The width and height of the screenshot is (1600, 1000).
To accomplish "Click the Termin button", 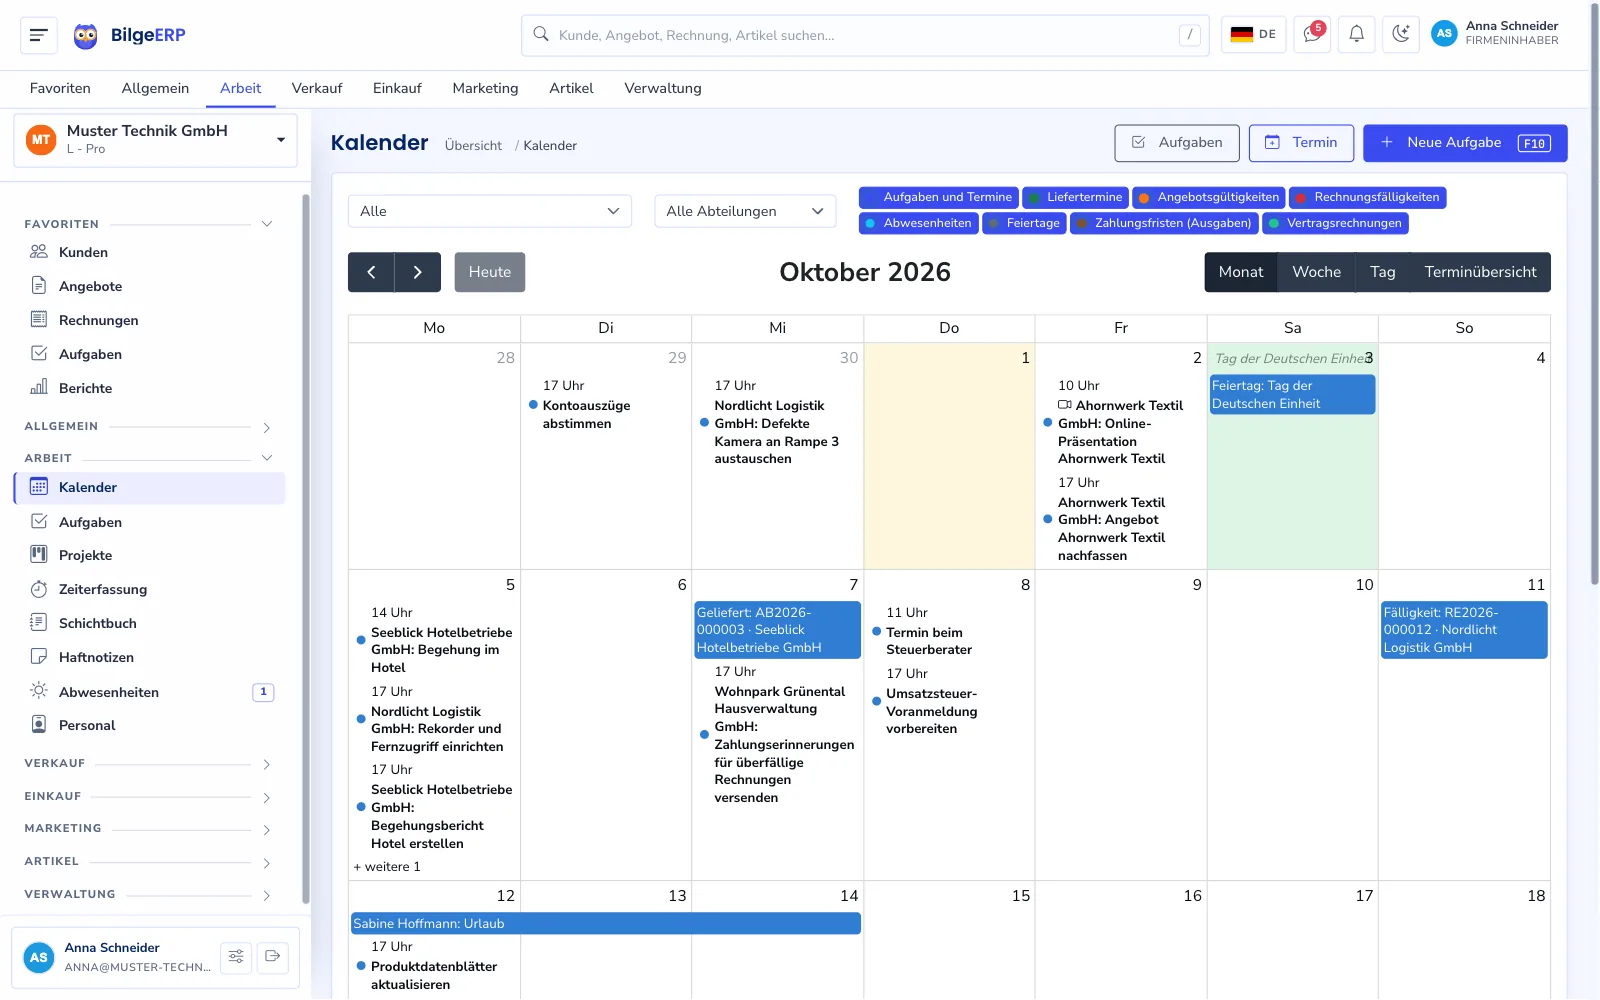I will [1301, 143].
